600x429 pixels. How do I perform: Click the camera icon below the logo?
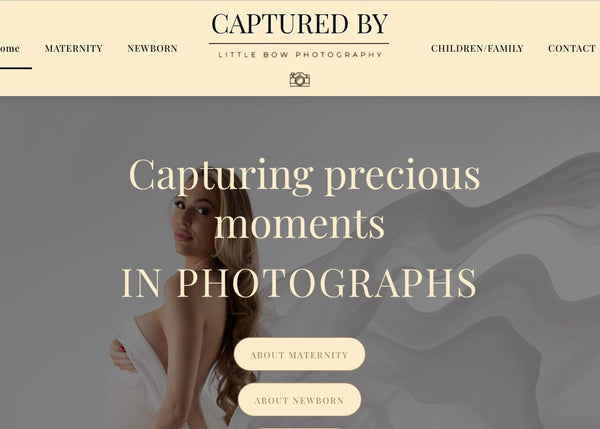tap(300, 79)
